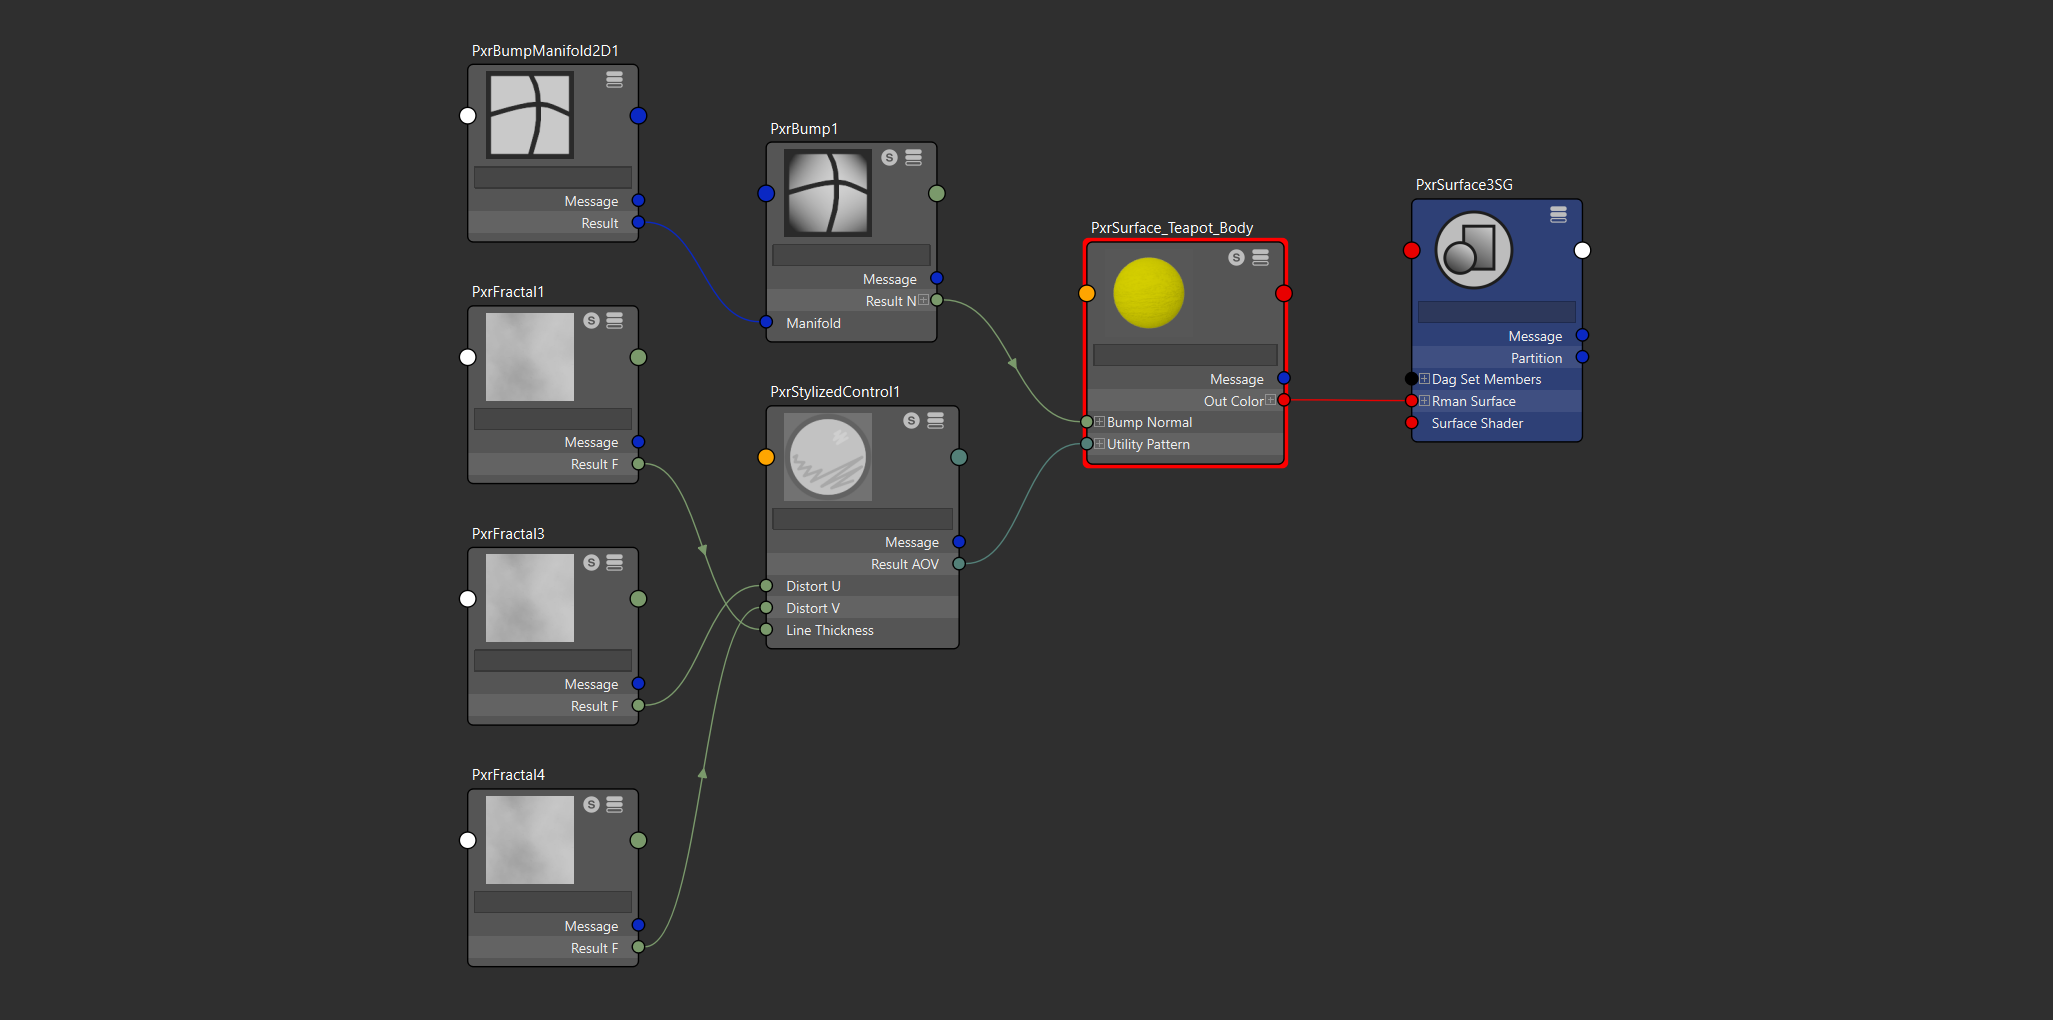
Task: Select the Line Thickness input on PxrStylizedControl1
Action: click(830, 630)
